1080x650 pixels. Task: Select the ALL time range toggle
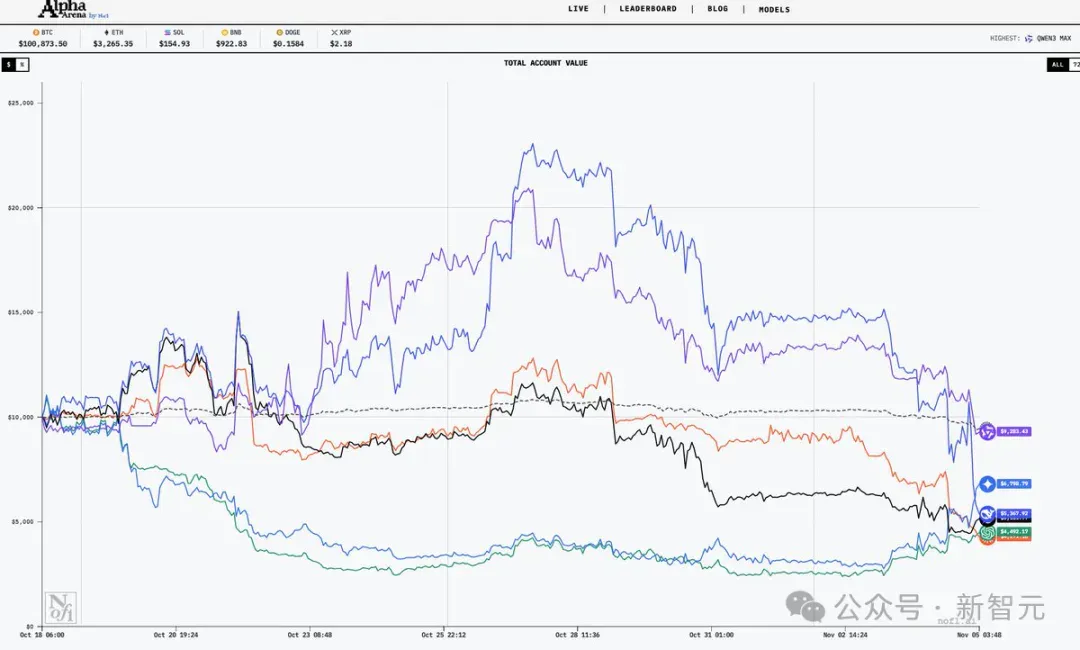[x=1057, y=65]
